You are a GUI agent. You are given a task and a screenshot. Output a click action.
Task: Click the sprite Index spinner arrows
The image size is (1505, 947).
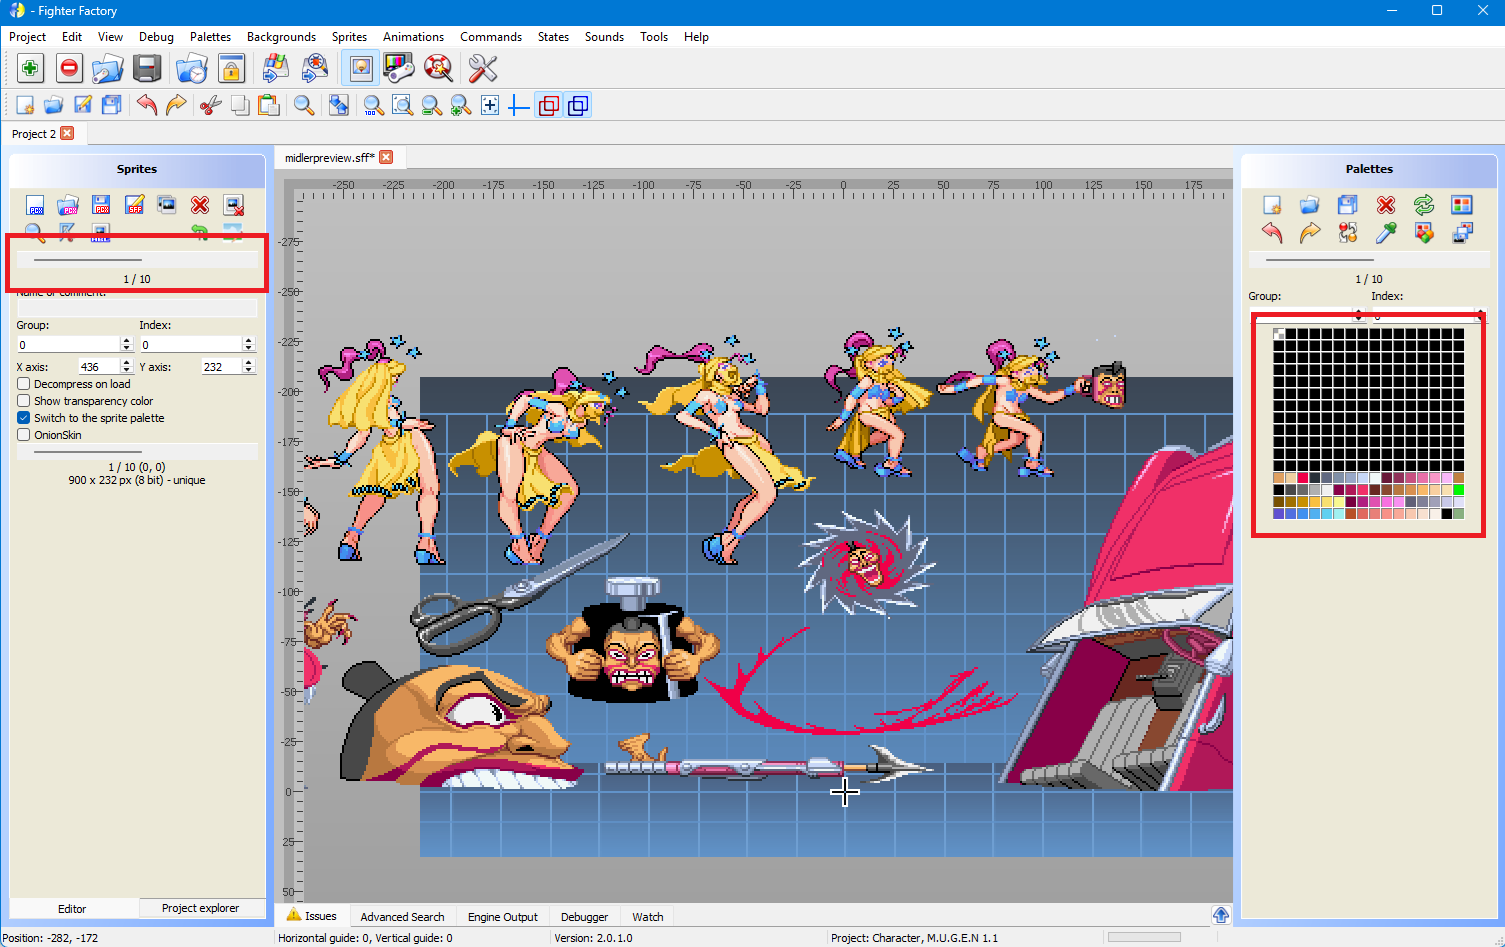tap(249, 344)
